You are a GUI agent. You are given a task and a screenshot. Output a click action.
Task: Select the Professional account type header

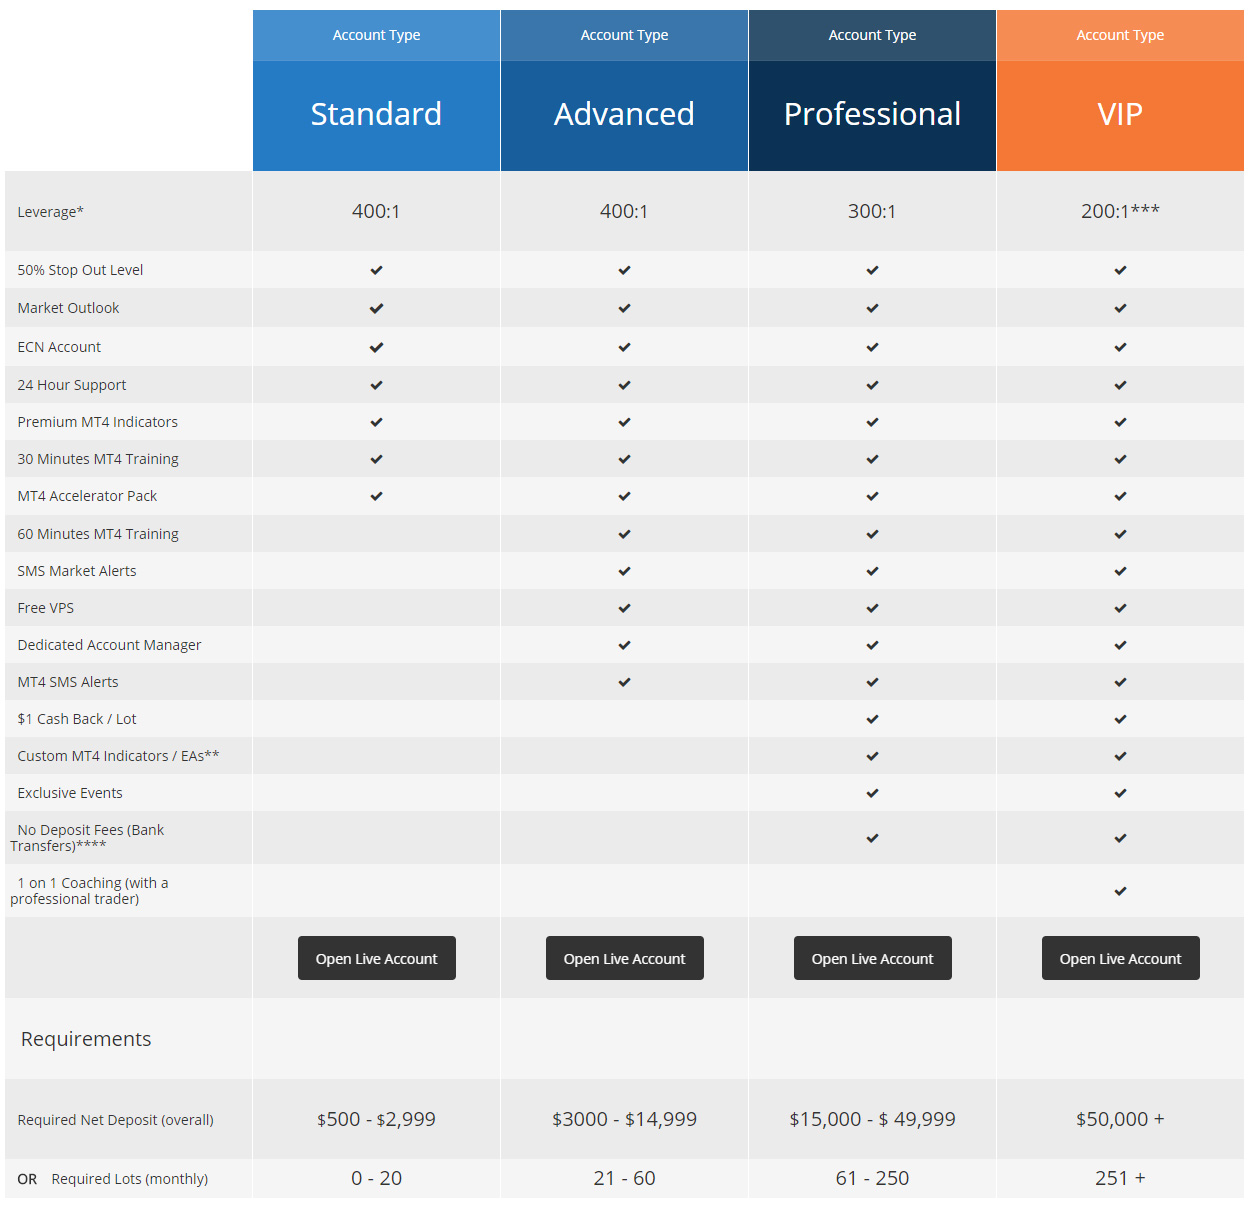(x=872, y=114)
